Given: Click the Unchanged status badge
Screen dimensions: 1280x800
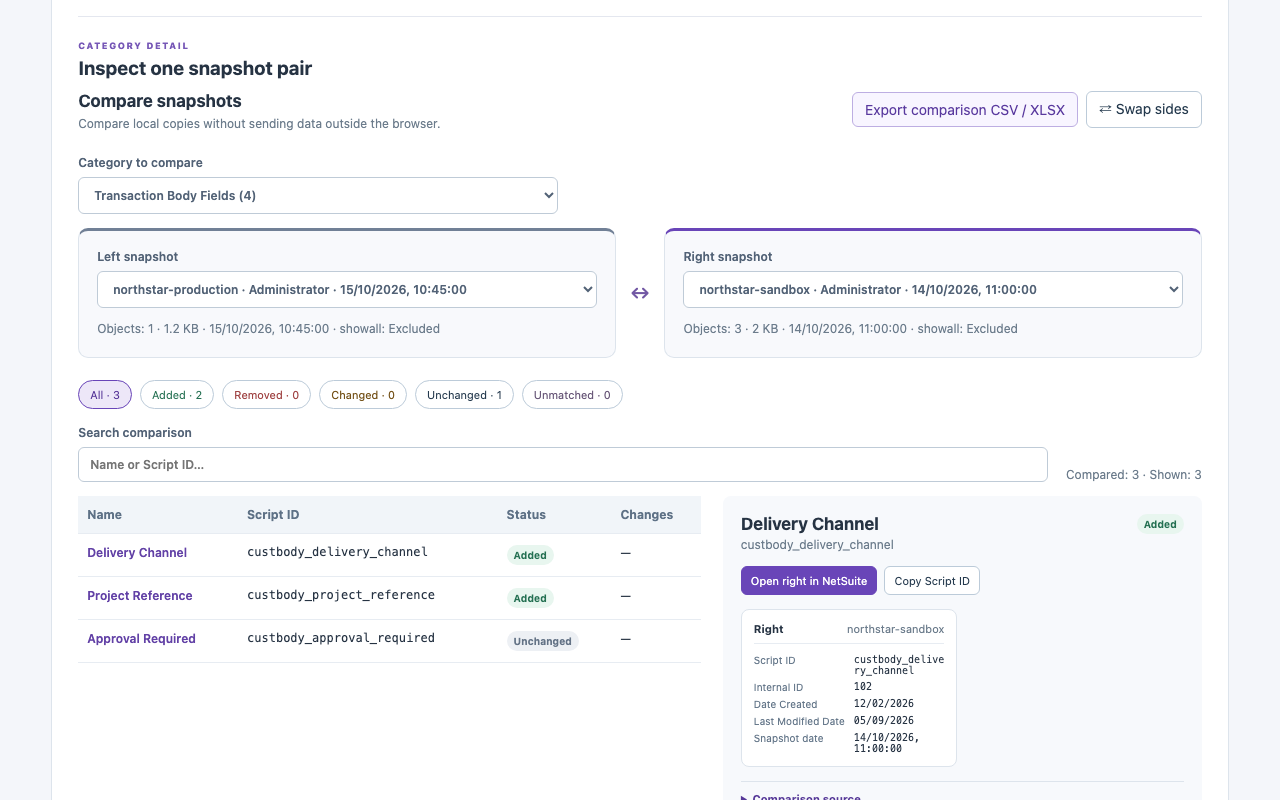Looking at the screenshot, I should coord(543,641).
